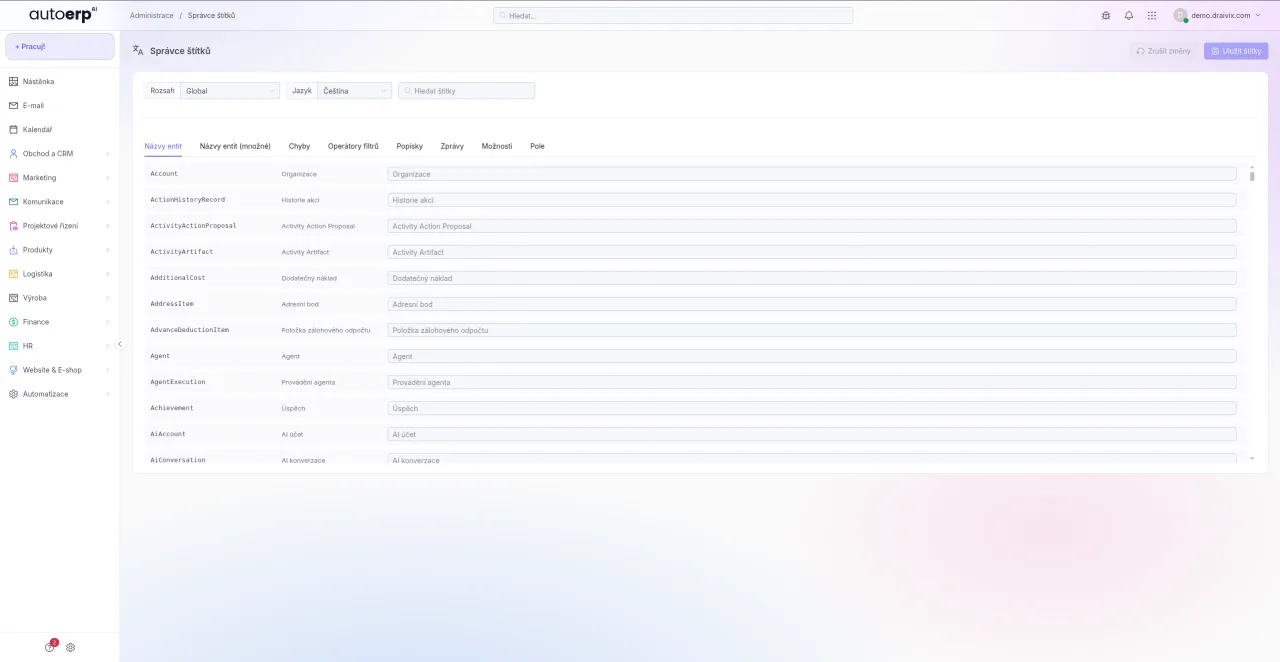Click the Uložit štítky button

(1236, 51)
